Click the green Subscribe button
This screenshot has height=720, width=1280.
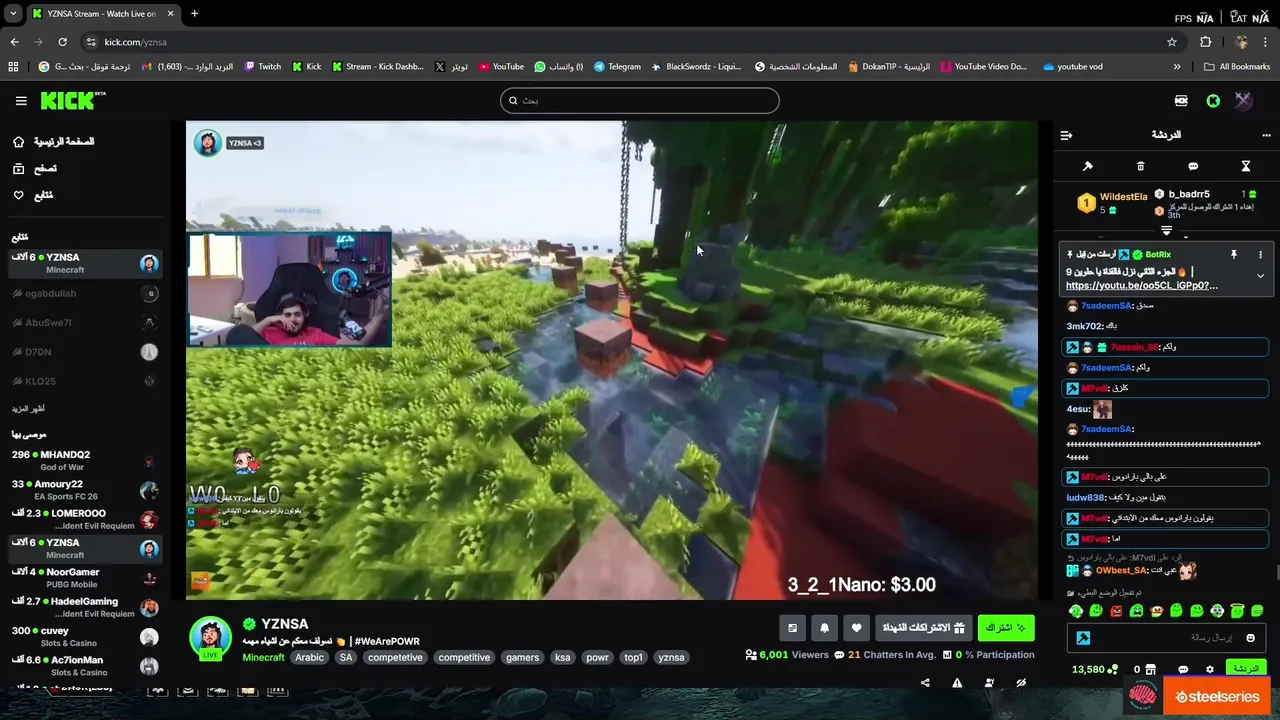tap(1006, 628)
